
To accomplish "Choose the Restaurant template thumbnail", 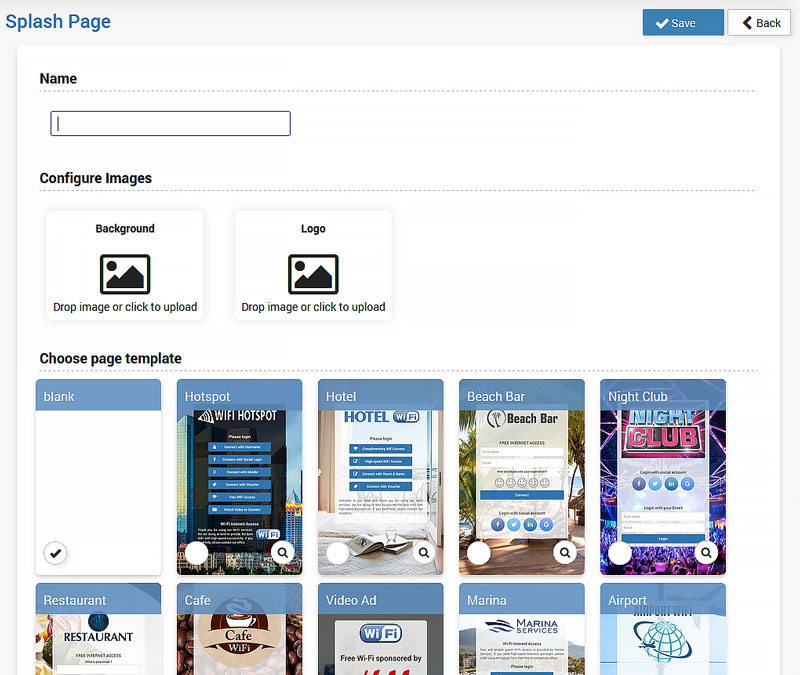I will click(x=98, y=629).
